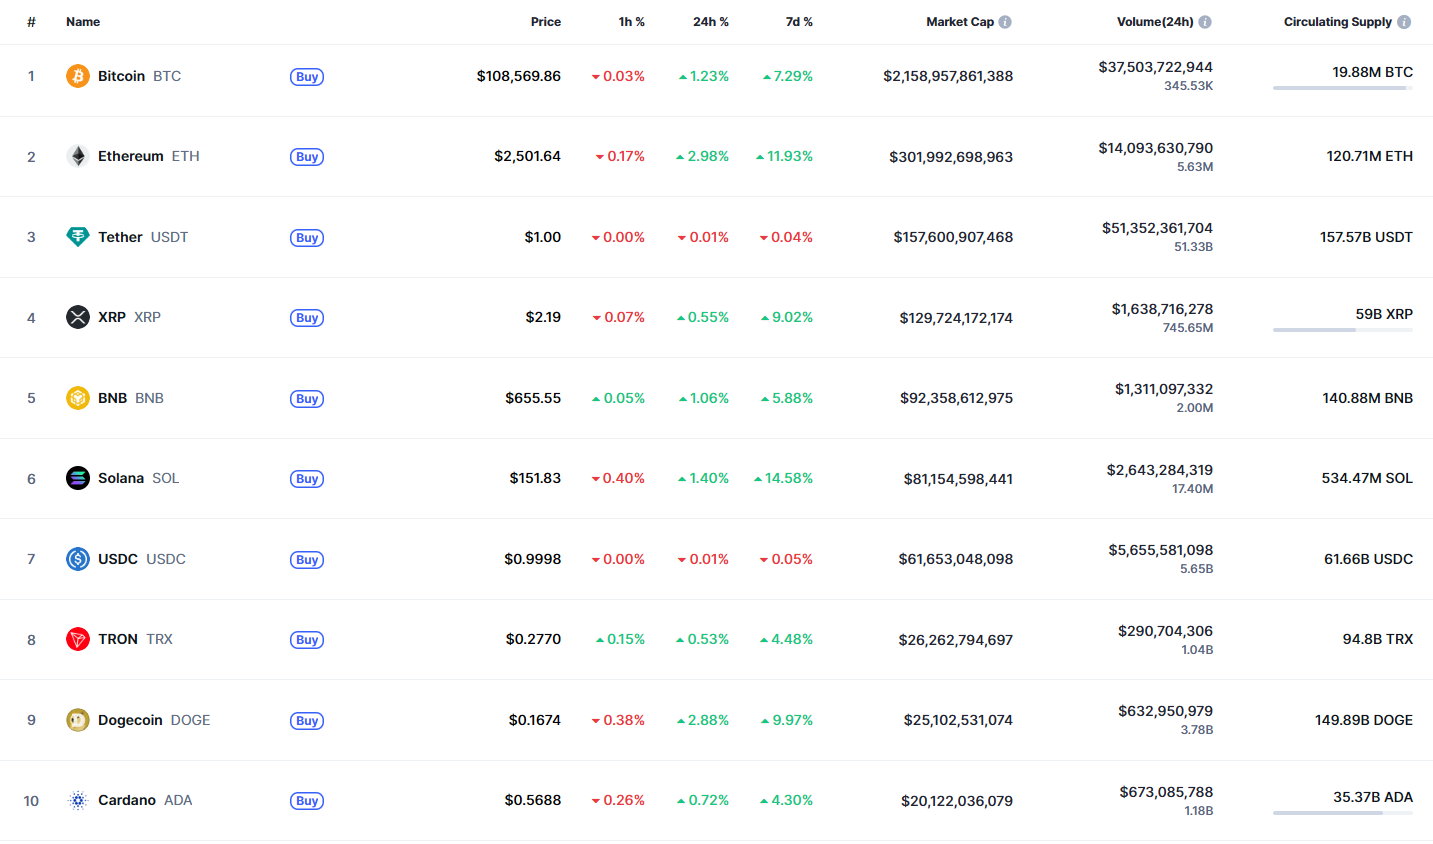Screen dimensions: 1433x844
Task: Sort by the 24h % column header
Action: coord(711,22)
